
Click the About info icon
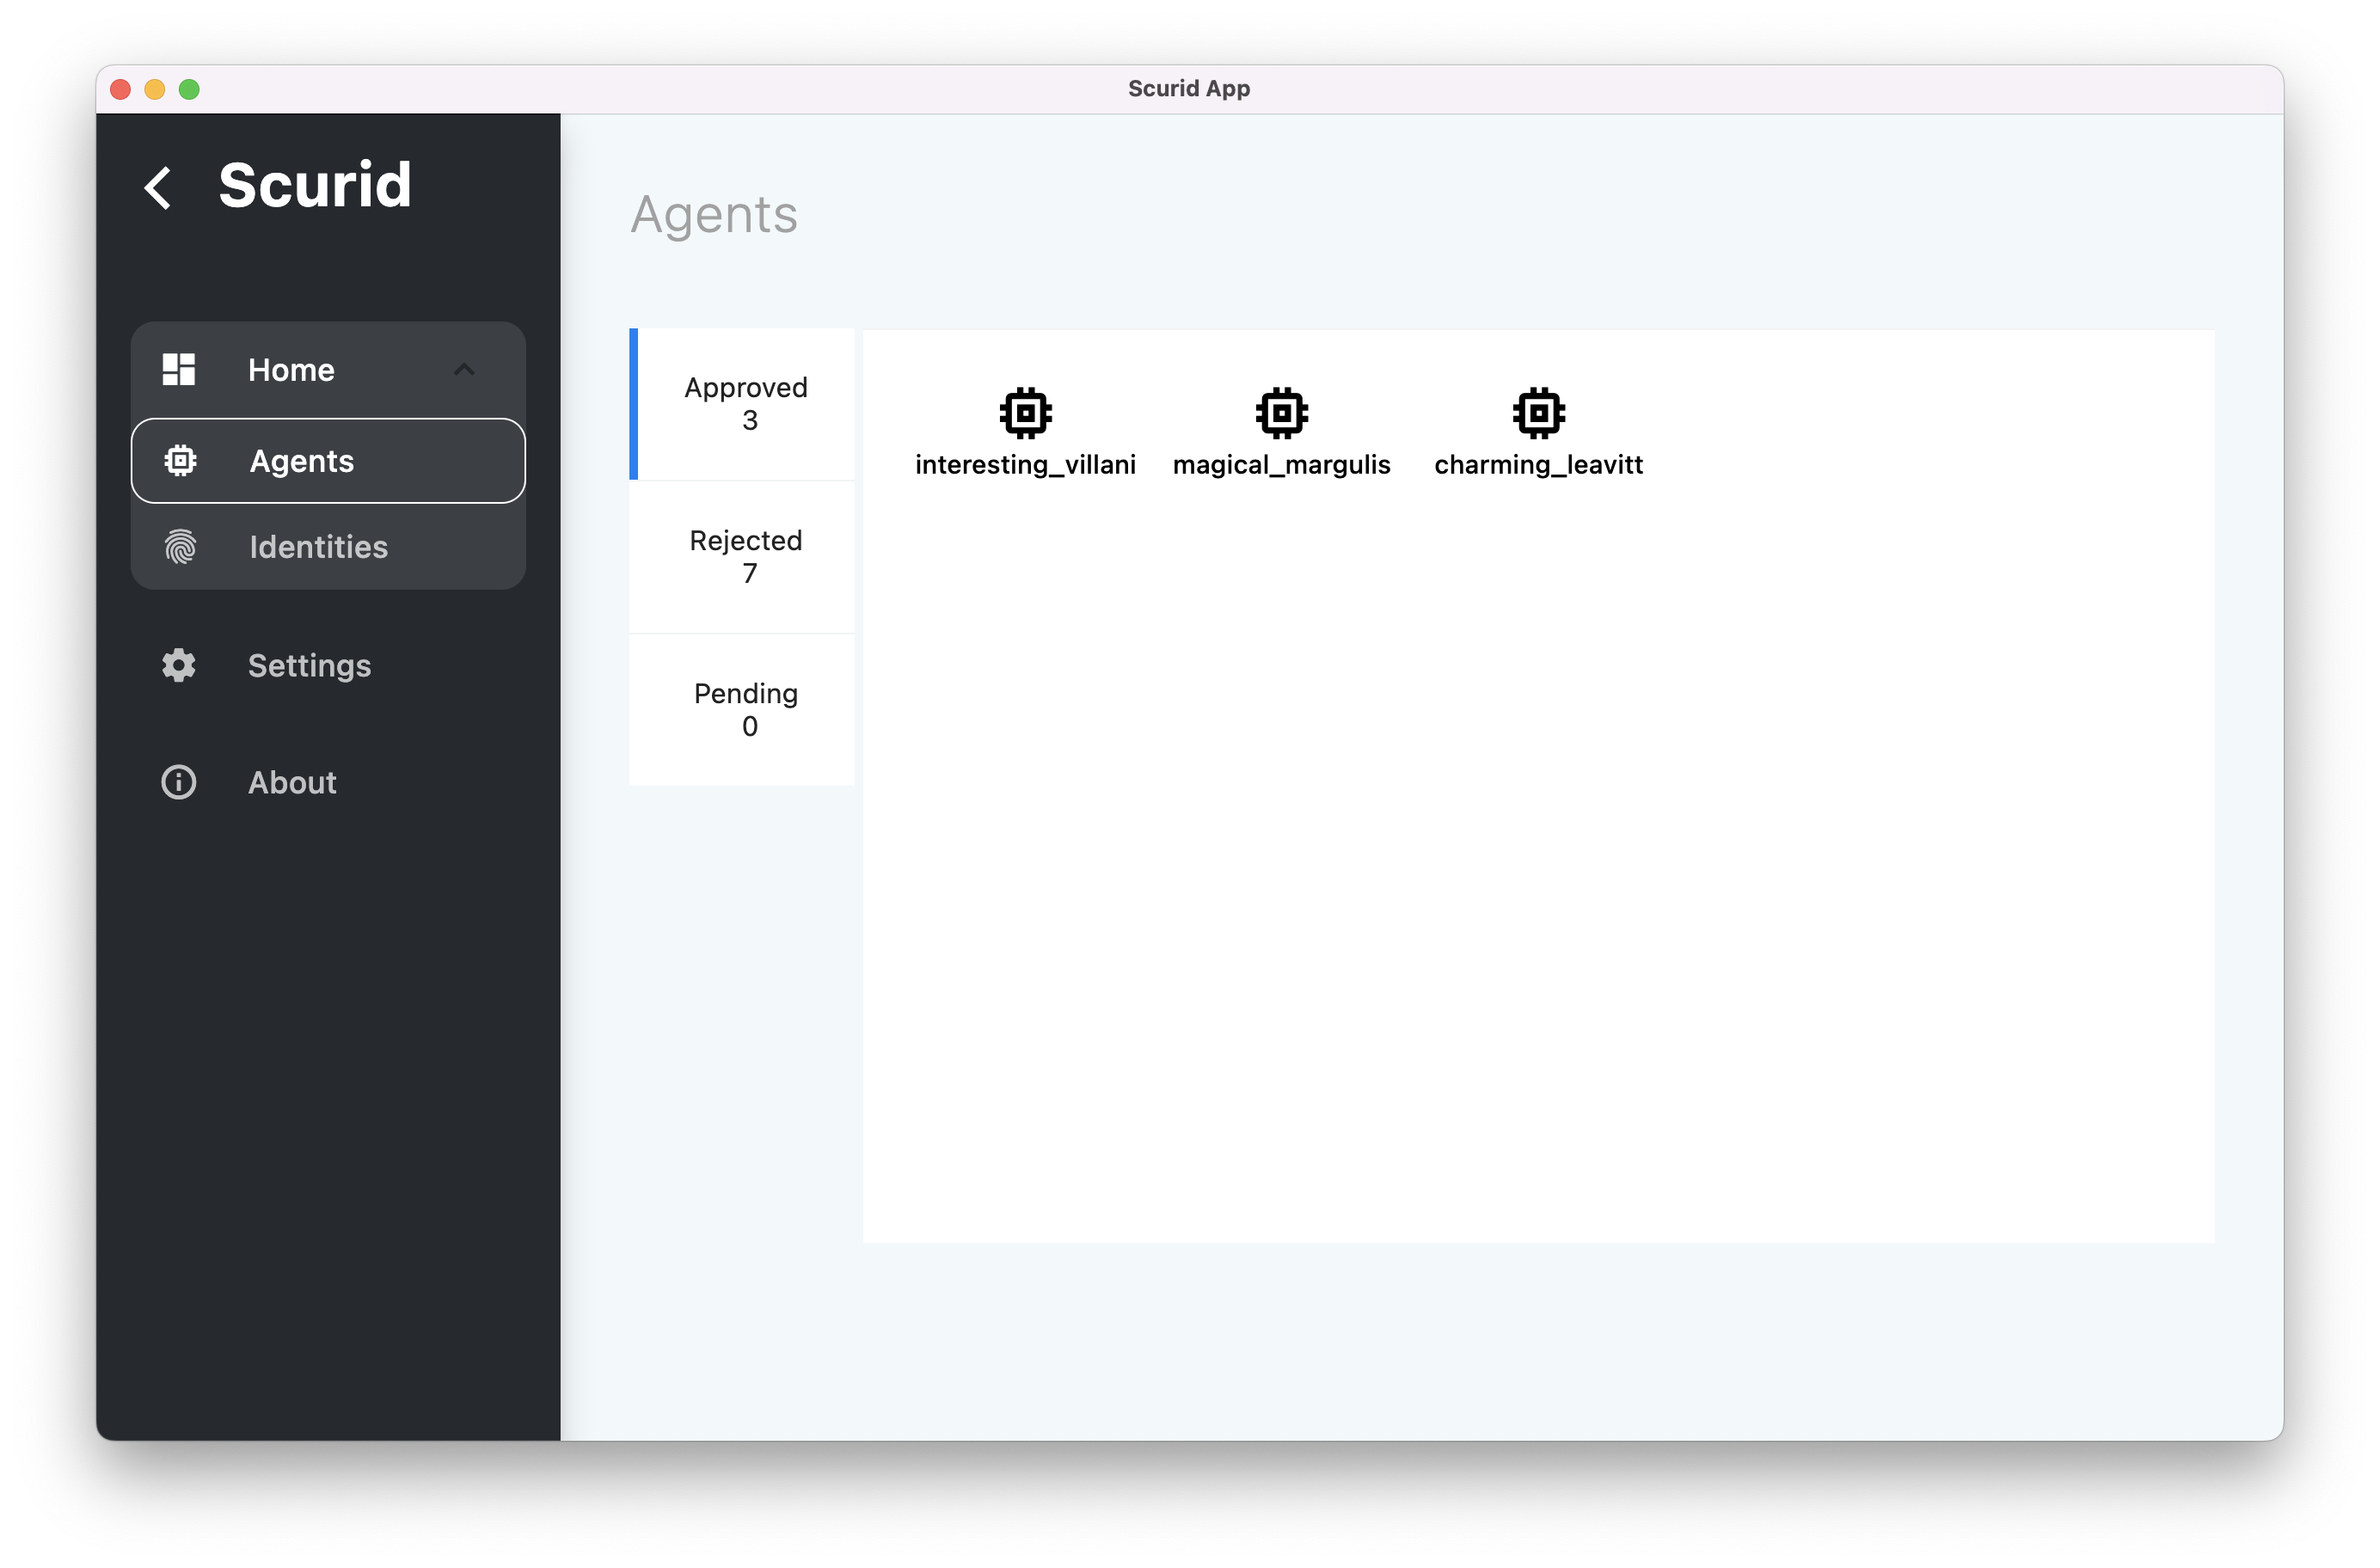[179, 782]
